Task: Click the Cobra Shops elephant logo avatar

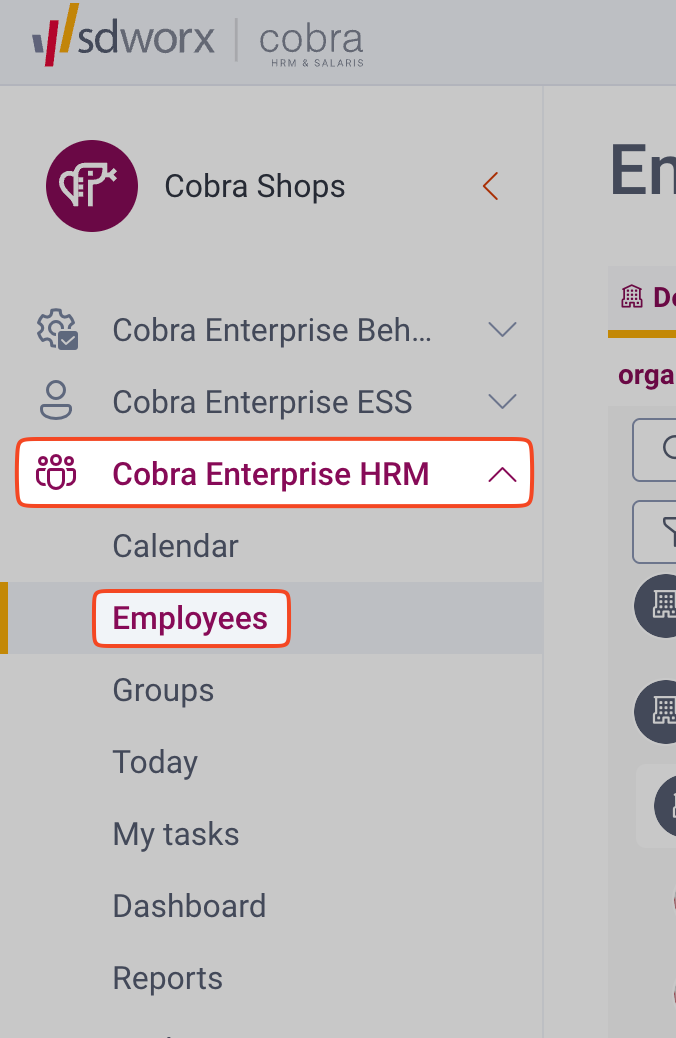Action: (91, 186)
